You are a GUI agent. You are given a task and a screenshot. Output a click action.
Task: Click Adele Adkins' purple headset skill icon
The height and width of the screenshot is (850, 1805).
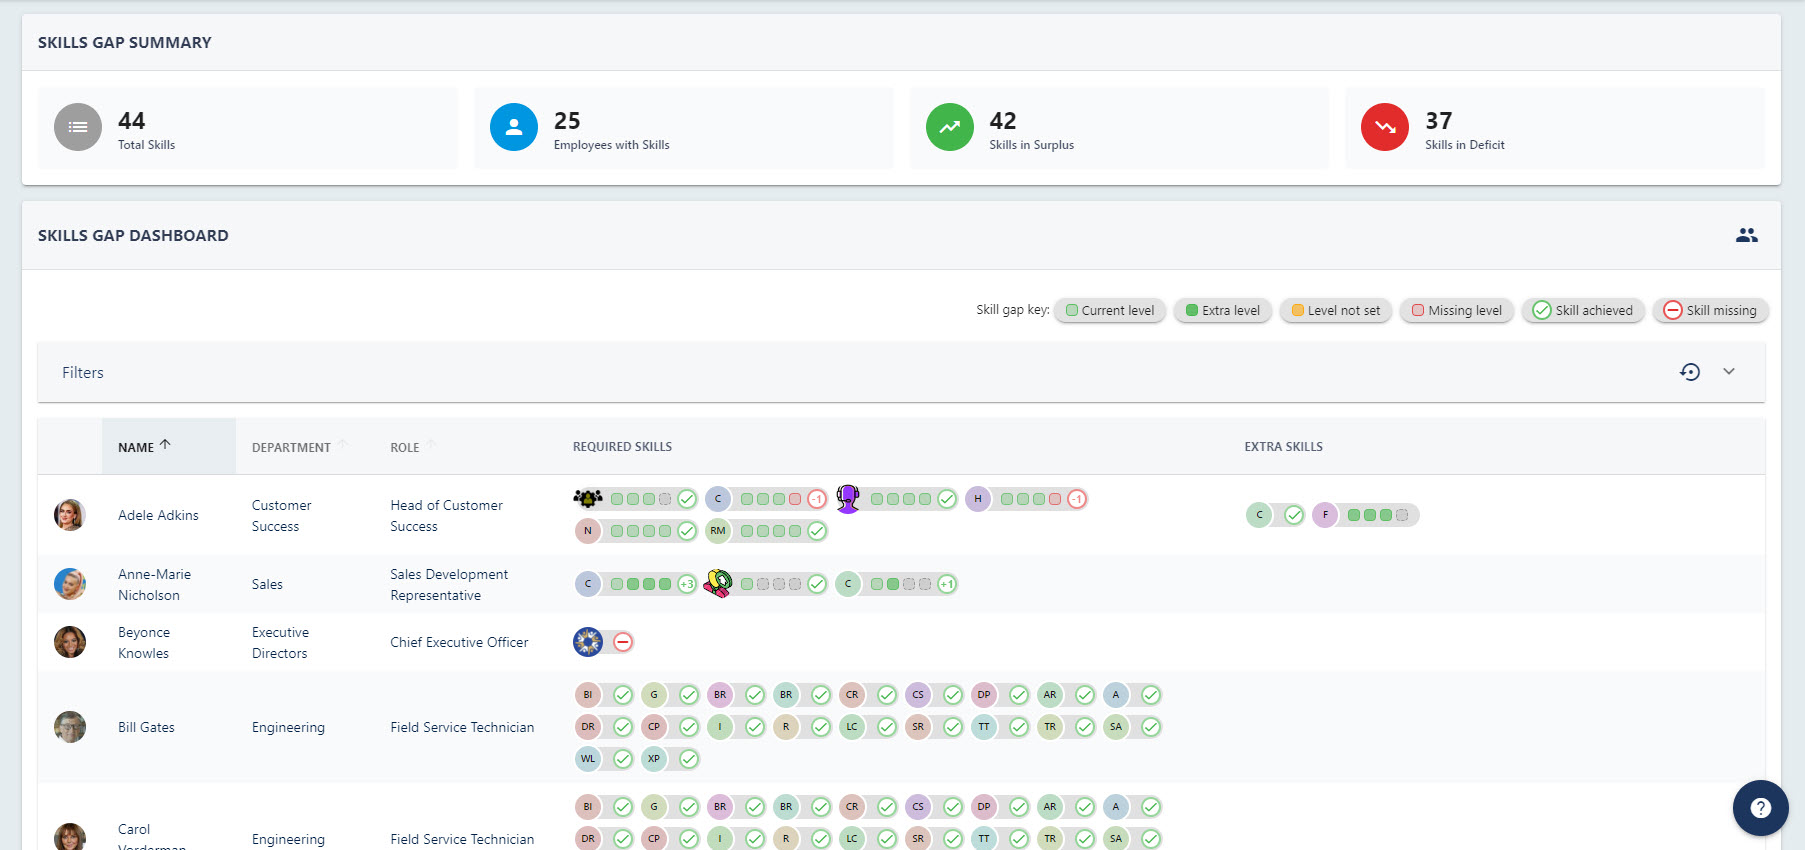click(x=848, y=498)
